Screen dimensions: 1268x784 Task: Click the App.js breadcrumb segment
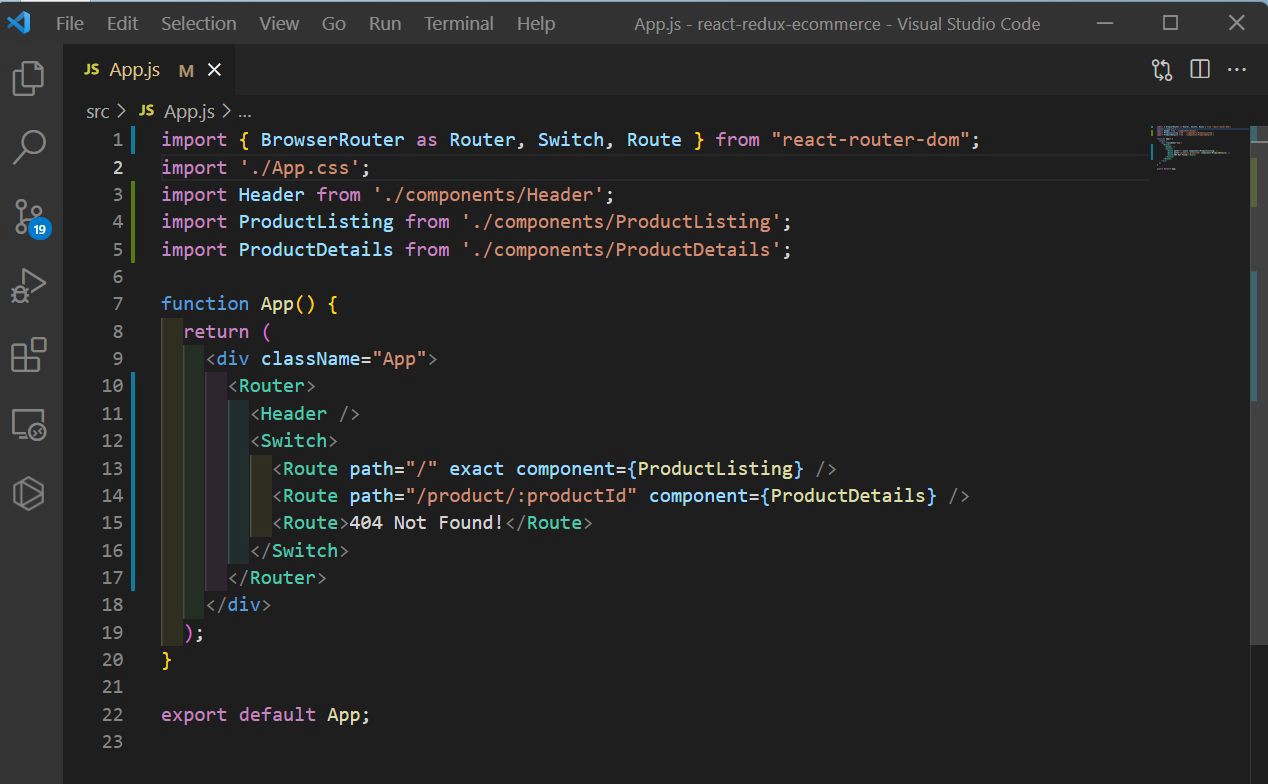tap(189, 111)
